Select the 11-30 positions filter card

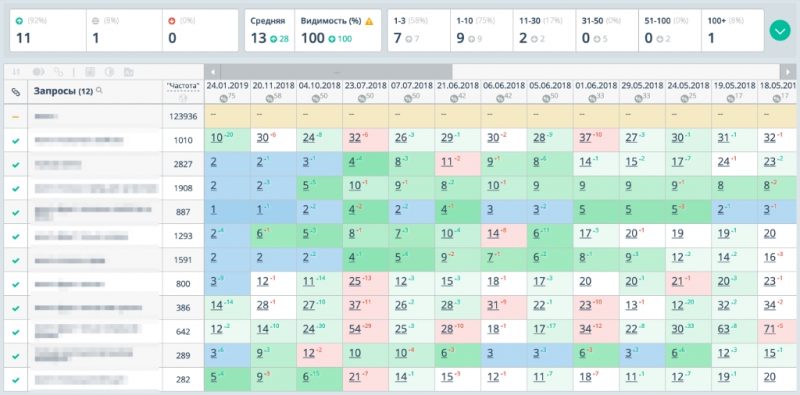point(544,31)
